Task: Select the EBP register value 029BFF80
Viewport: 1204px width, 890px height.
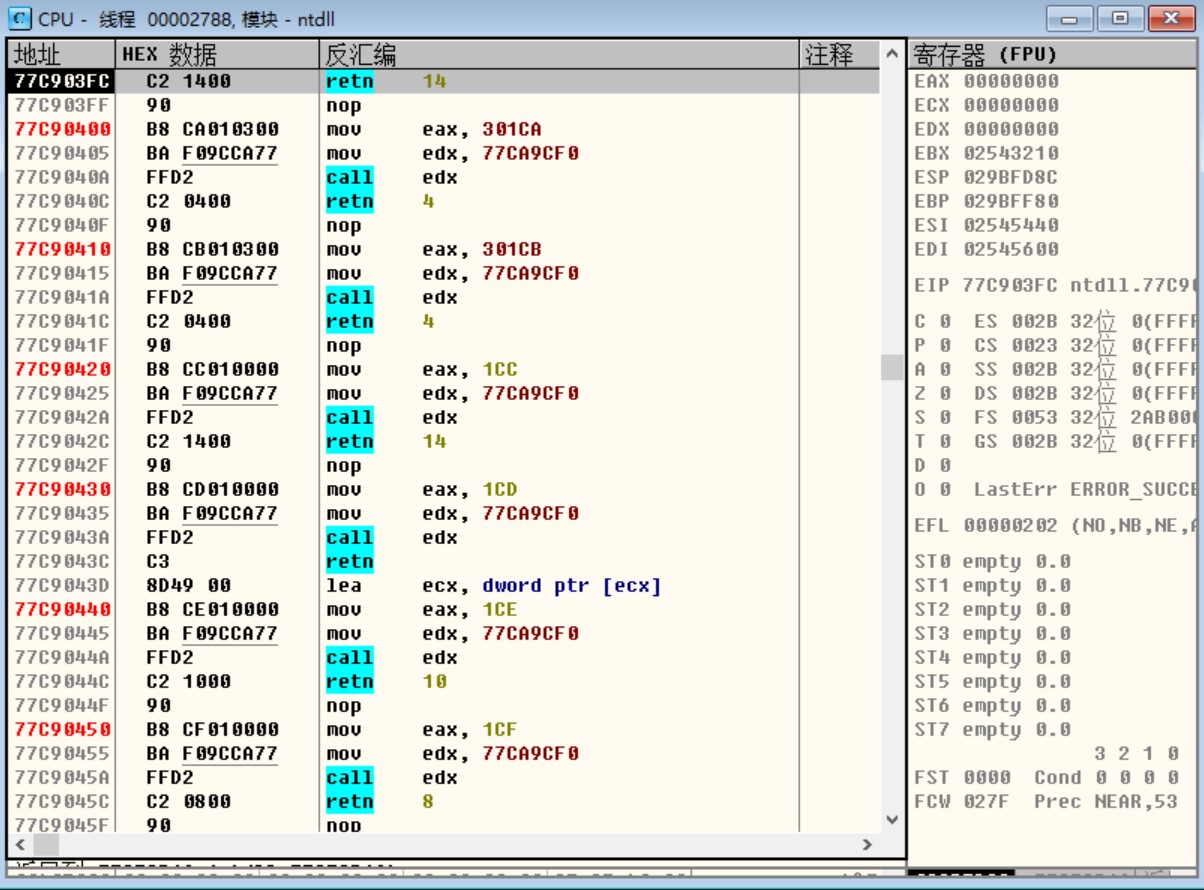Action: [x=1011, y=201]
